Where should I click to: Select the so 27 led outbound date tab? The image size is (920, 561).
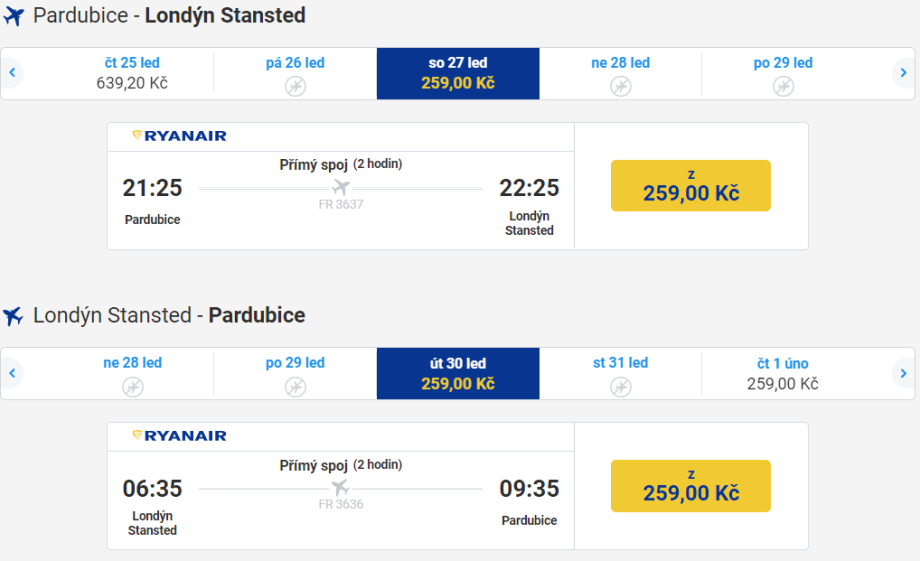(458, 73)
